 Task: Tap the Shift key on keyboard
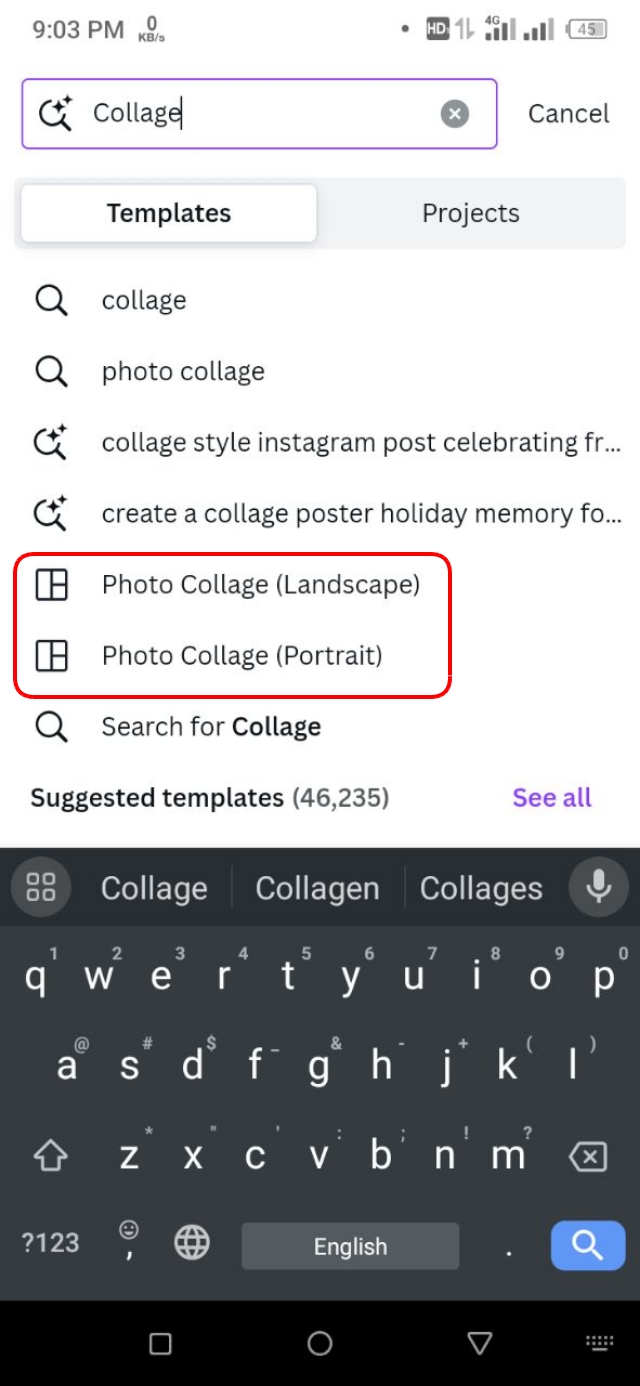49,1156
